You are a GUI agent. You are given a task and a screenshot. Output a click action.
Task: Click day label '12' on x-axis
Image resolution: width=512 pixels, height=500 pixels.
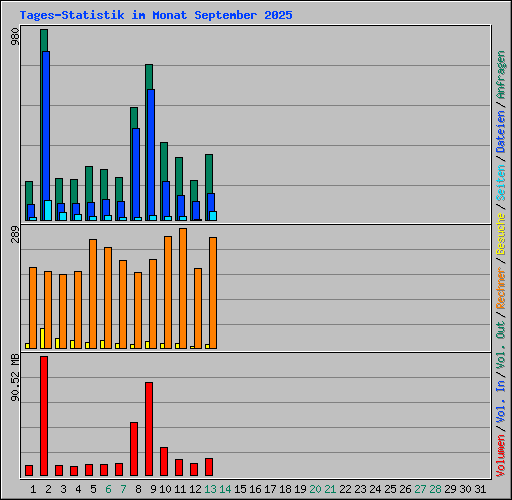point(195,489)
